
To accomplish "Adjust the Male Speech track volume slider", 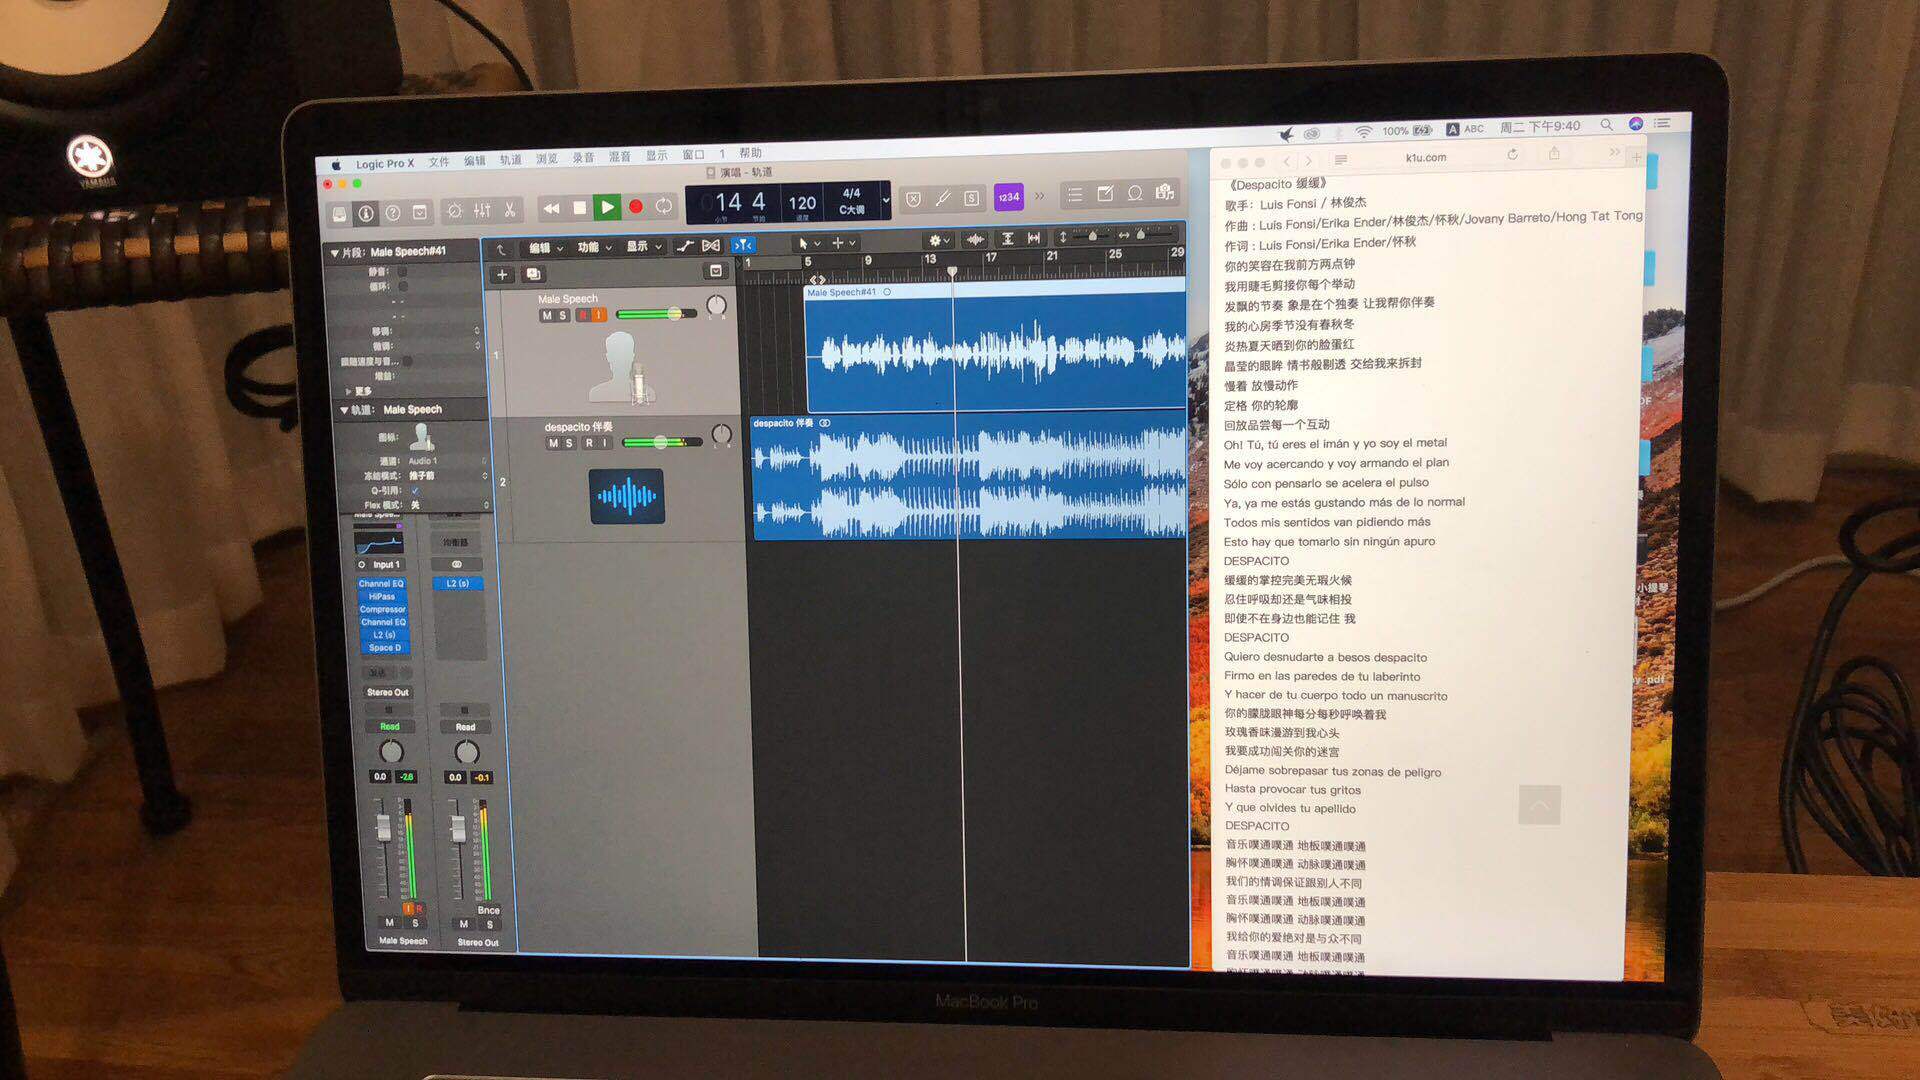I will [x=656, y=314].
